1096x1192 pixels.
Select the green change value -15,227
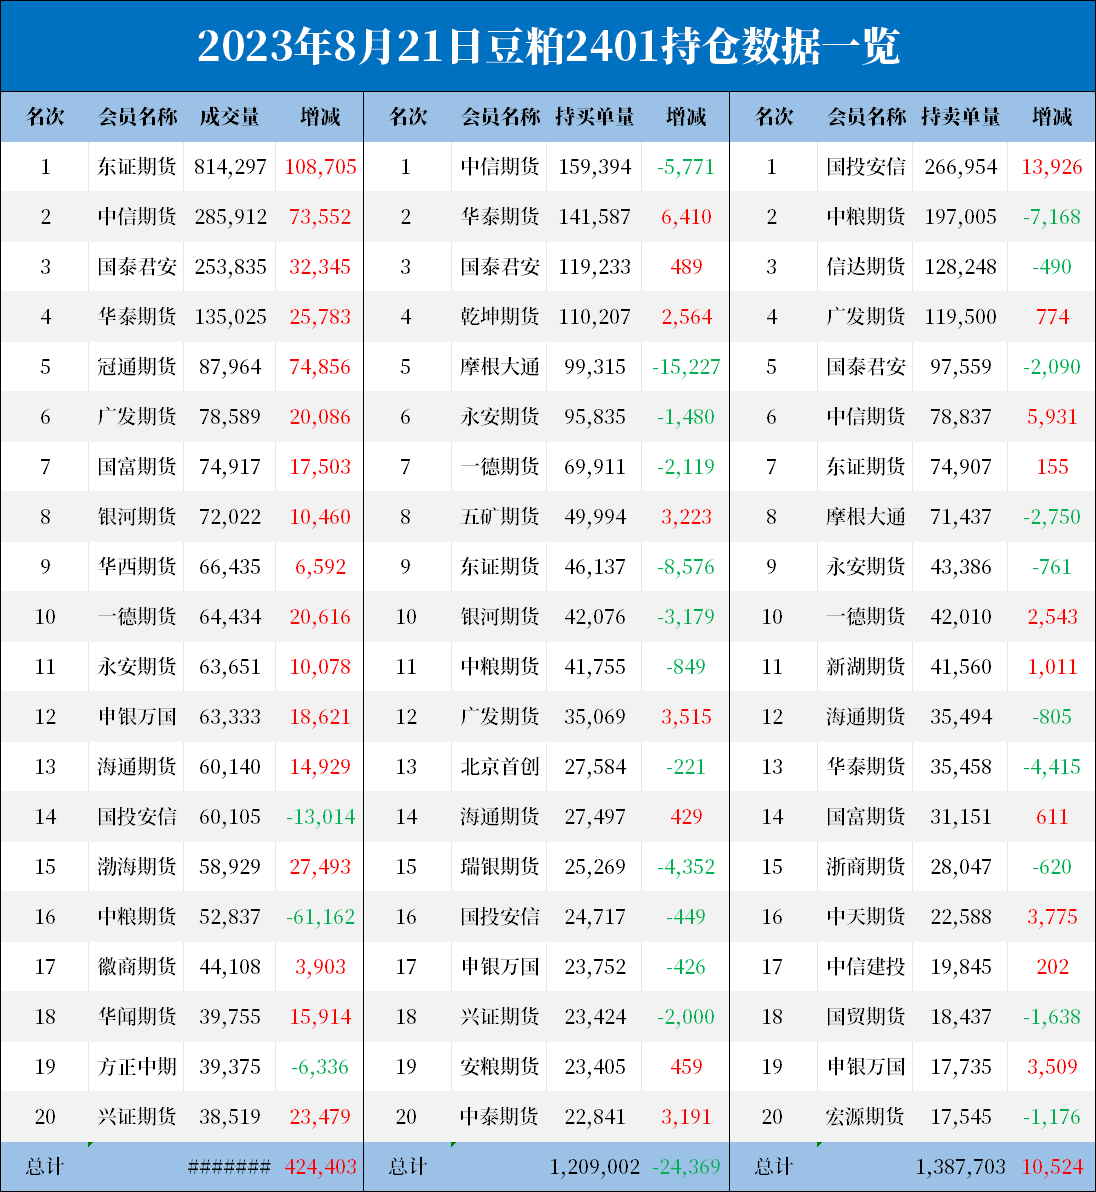point(686,367)
